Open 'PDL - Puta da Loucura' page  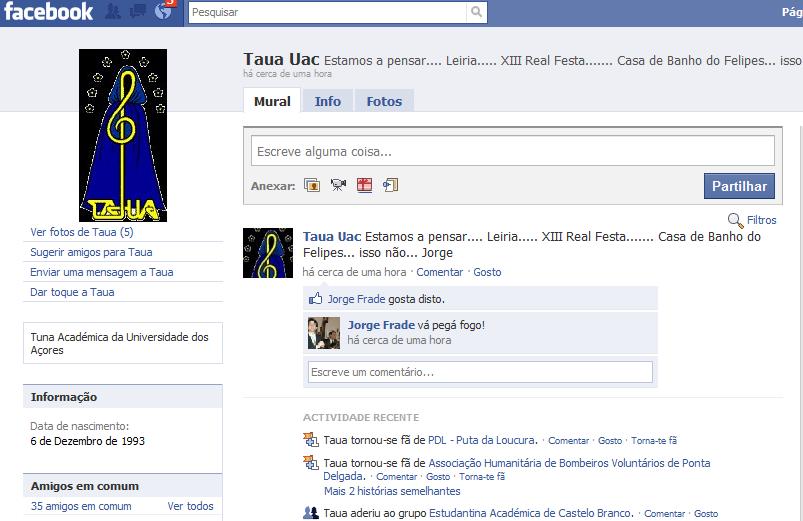[482, 440]
